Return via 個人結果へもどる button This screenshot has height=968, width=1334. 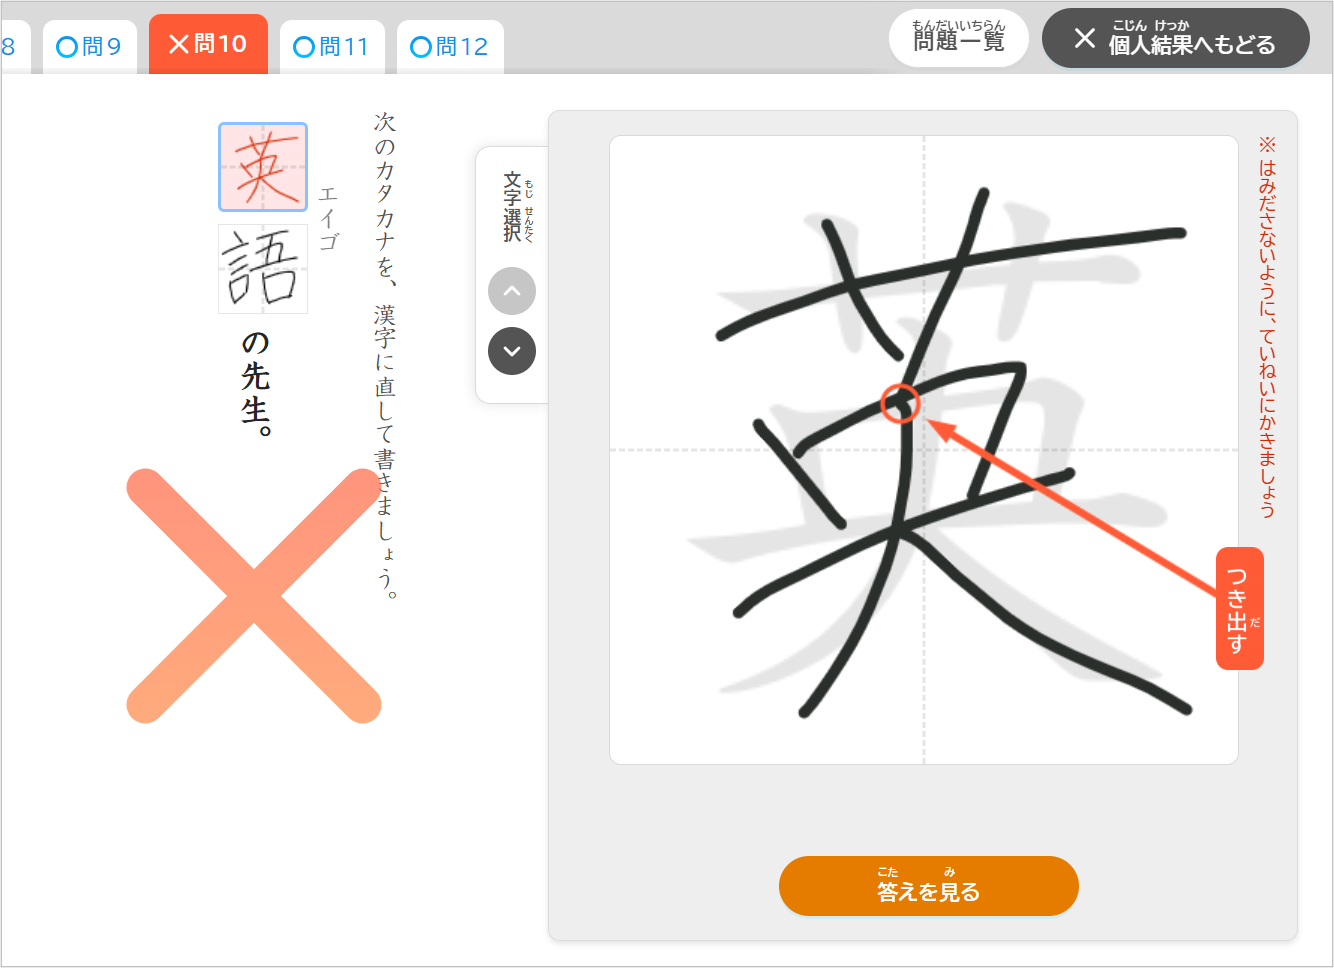tap(1176, 39)
